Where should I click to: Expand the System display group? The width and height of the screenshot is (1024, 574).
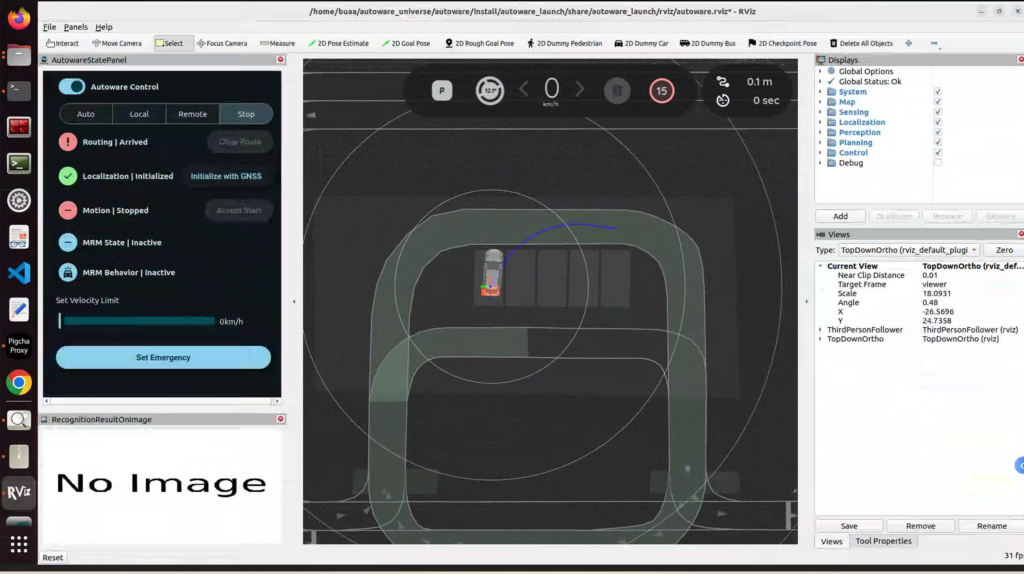(821, 91)
